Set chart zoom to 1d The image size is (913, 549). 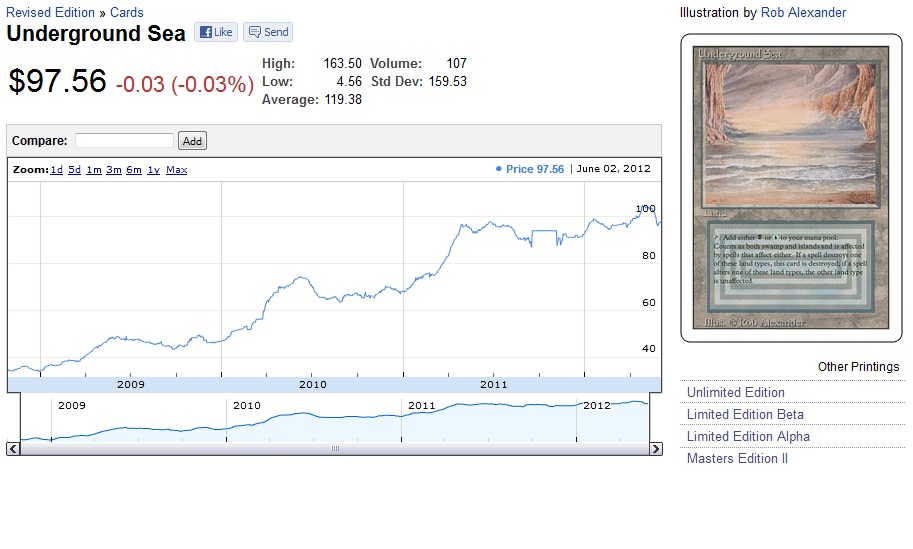[57, 170]
